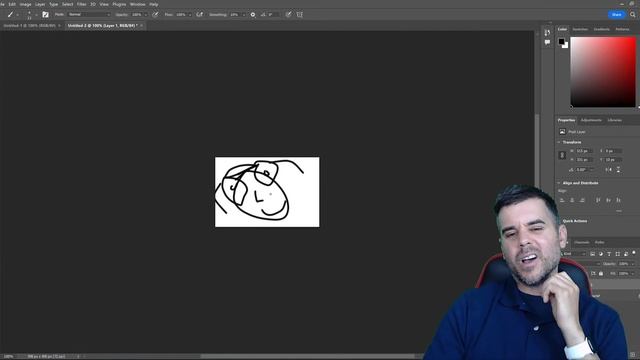
Task: Expand the Opacity value dropdown in options bar
Action: point(146,15)
